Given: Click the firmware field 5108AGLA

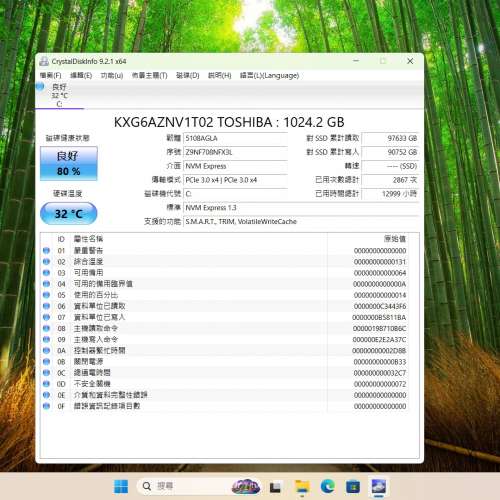Looking at the screenshot, I should pos(235,138).
